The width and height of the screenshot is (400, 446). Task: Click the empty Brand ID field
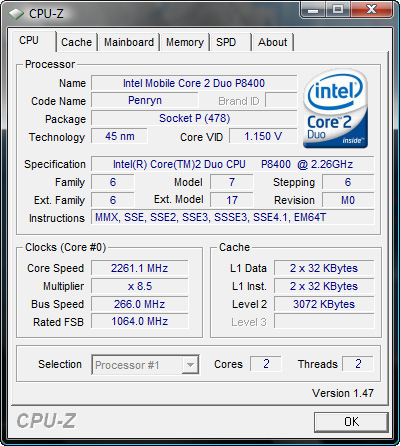tap(281, 101)
